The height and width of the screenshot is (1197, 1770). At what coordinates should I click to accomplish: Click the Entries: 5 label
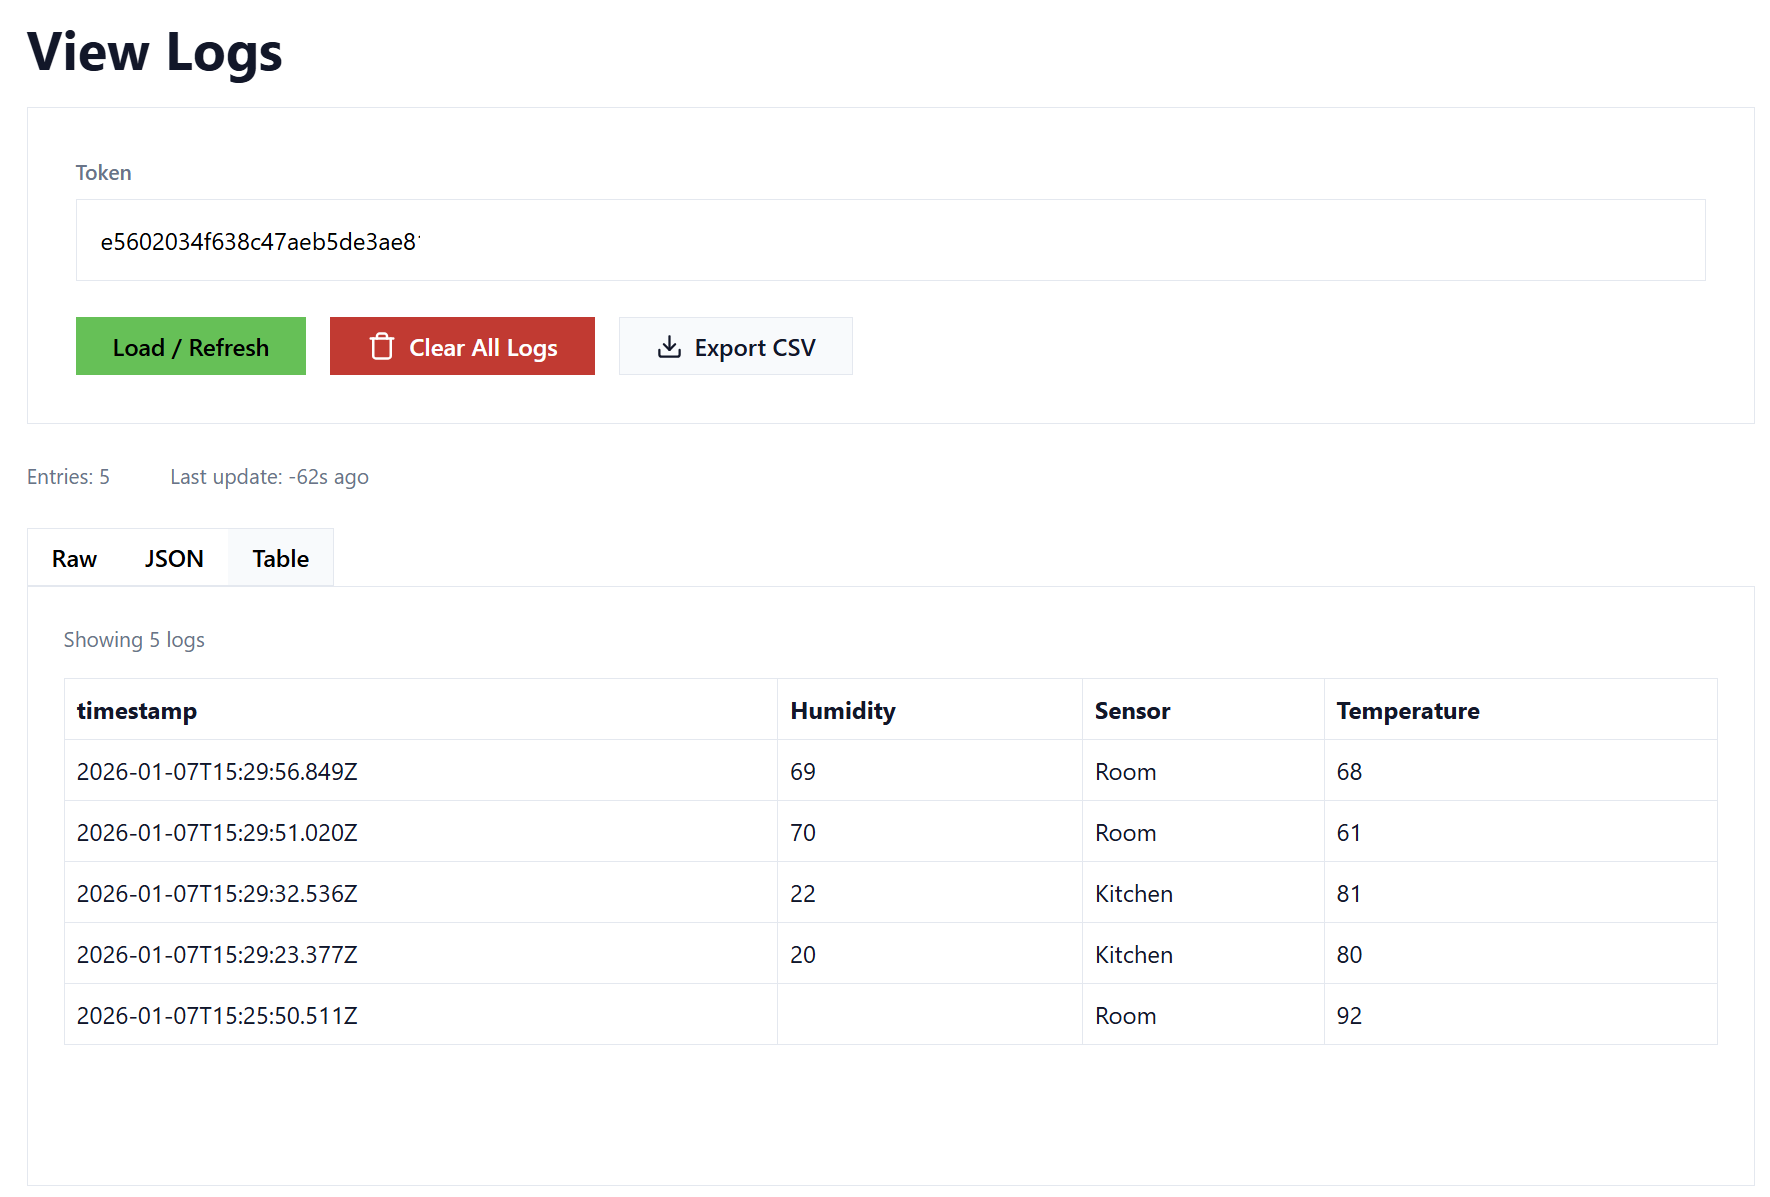point(68,477)
